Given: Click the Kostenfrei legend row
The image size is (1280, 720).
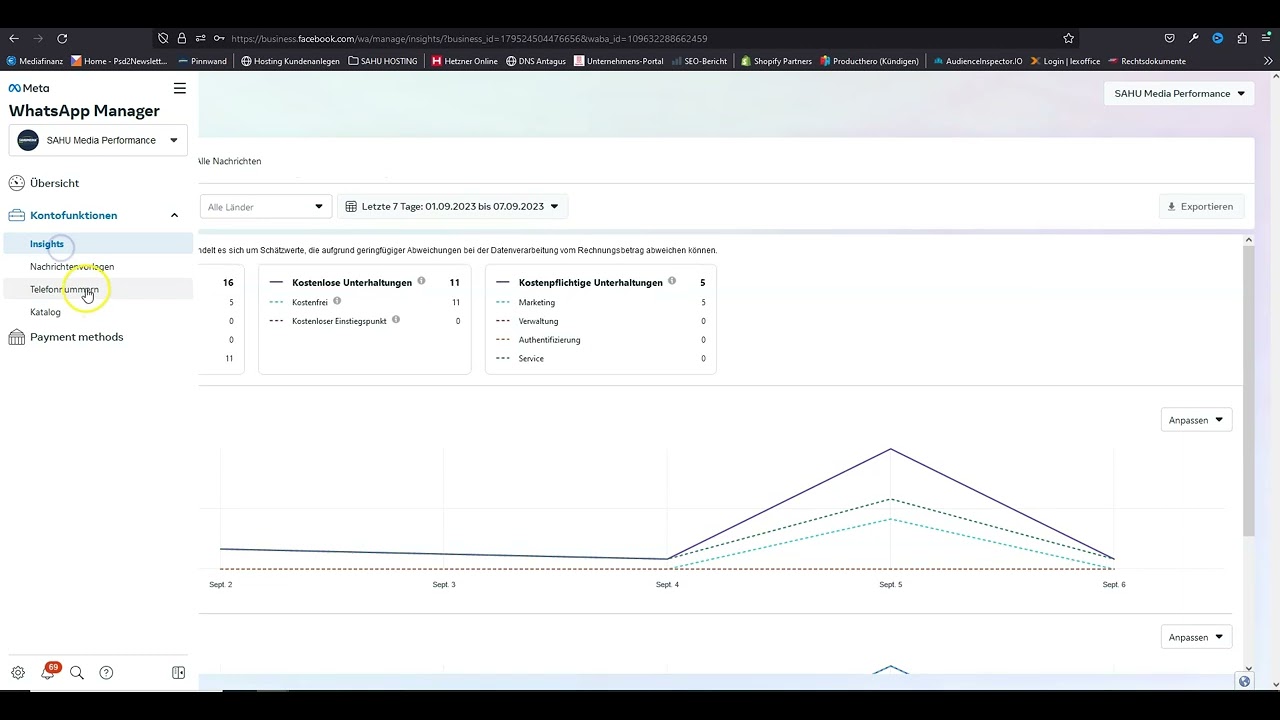Looking at the screenshot, I should (x=365, y=302).
